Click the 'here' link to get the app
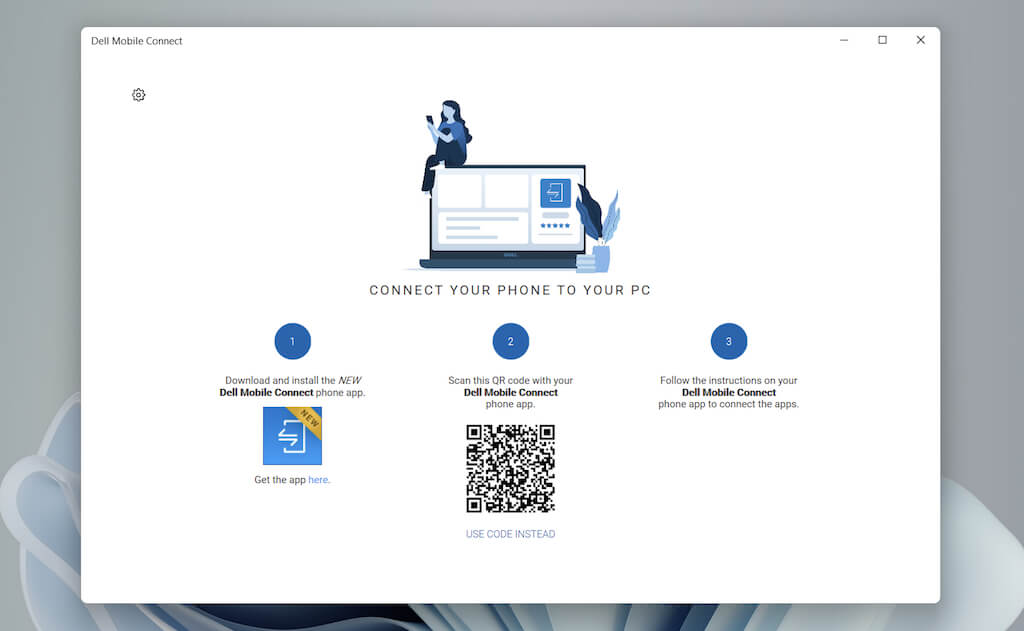1024x631 pixels. 318,479
